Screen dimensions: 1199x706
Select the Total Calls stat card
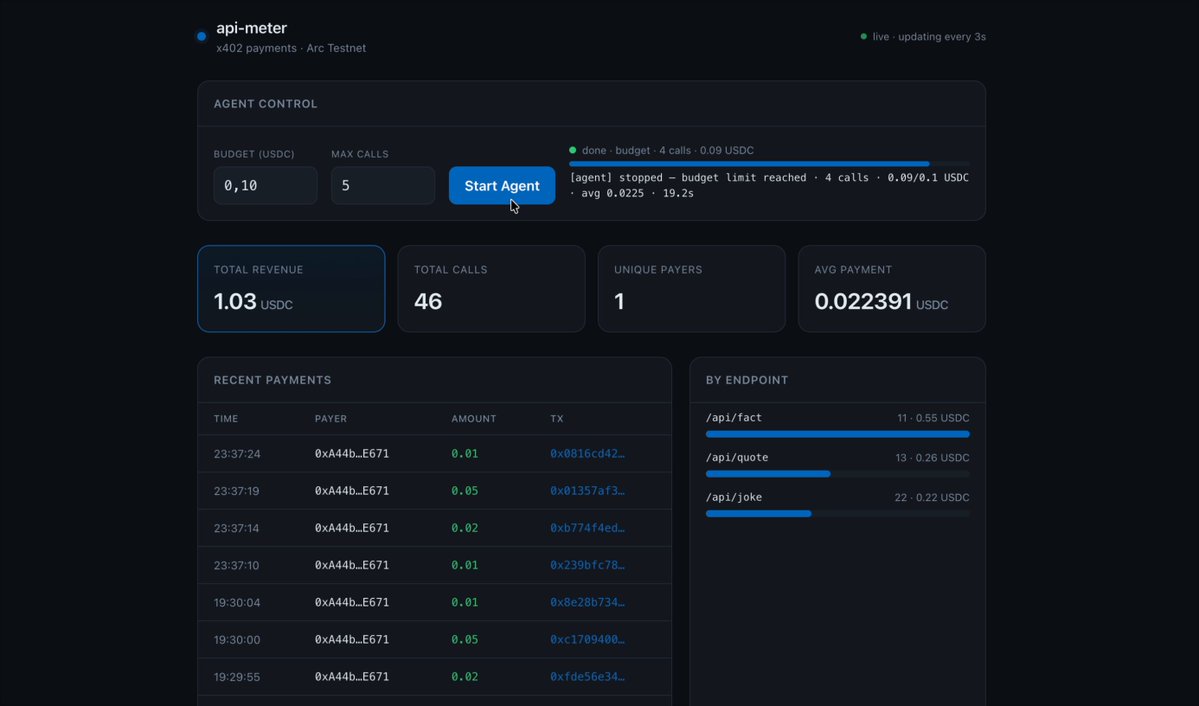pos(492,288)
